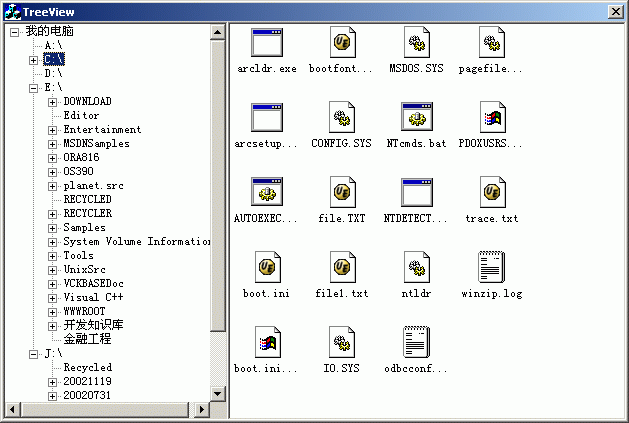Screen dimensions: 629x423
Task: Collapse the J:\ drive node
Action: (34, 354)
